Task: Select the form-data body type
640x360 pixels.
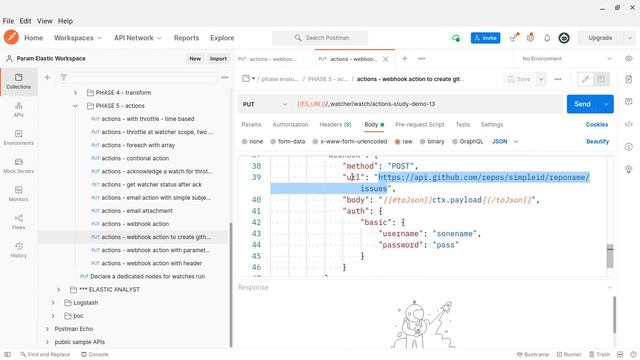Action: 287,142
